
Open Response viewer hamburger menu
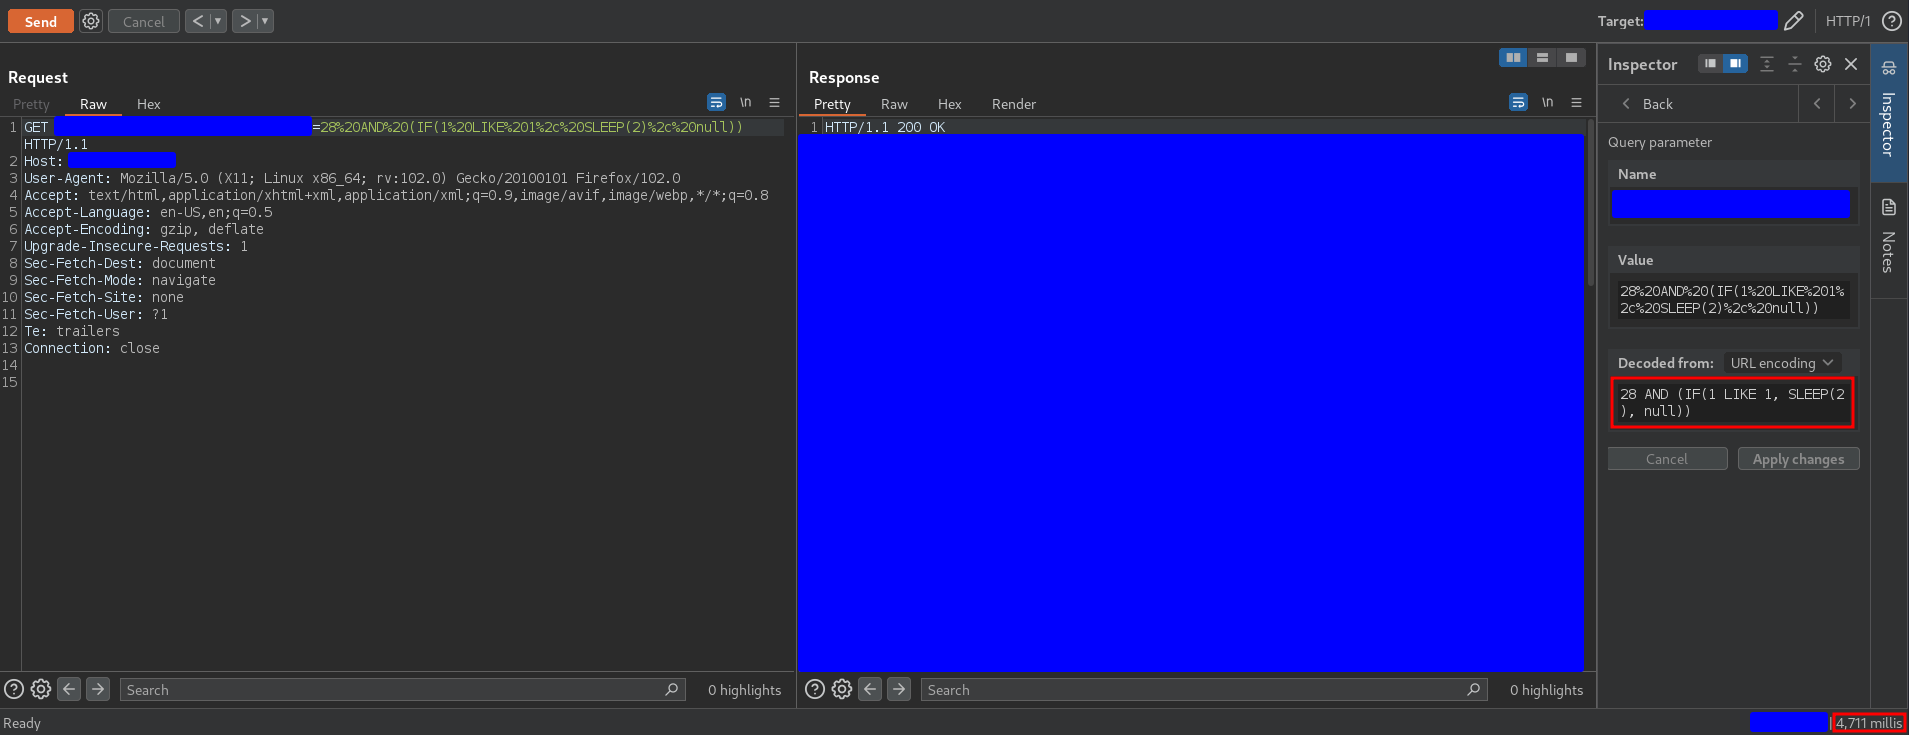click(x=1576, y=102)
